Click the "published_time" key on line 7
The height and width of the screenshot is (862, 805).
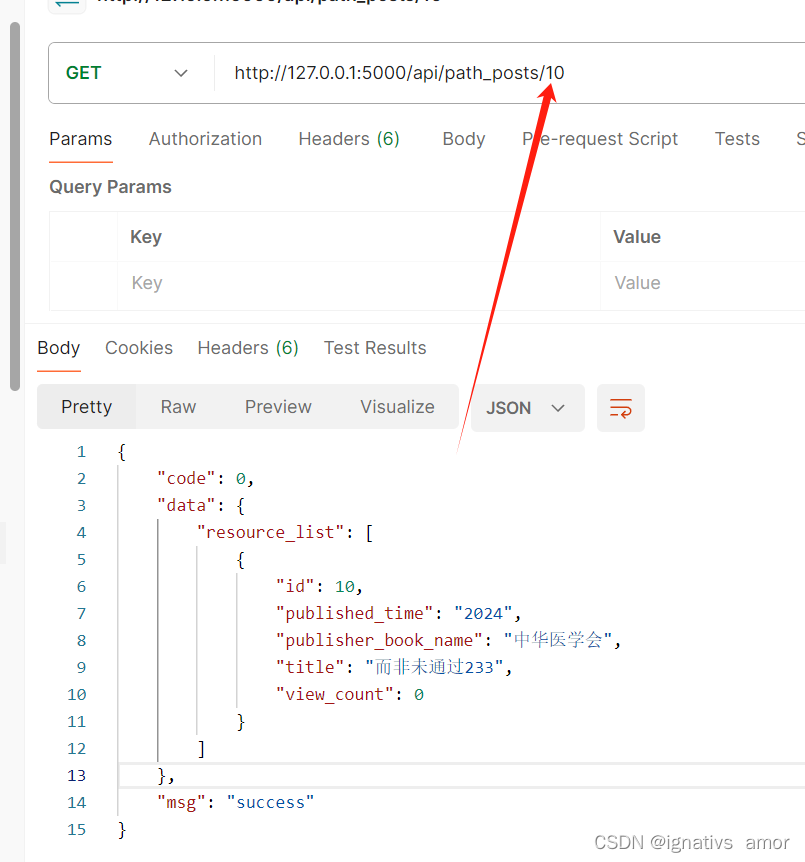pyautogui.click(x=355, y=613)
